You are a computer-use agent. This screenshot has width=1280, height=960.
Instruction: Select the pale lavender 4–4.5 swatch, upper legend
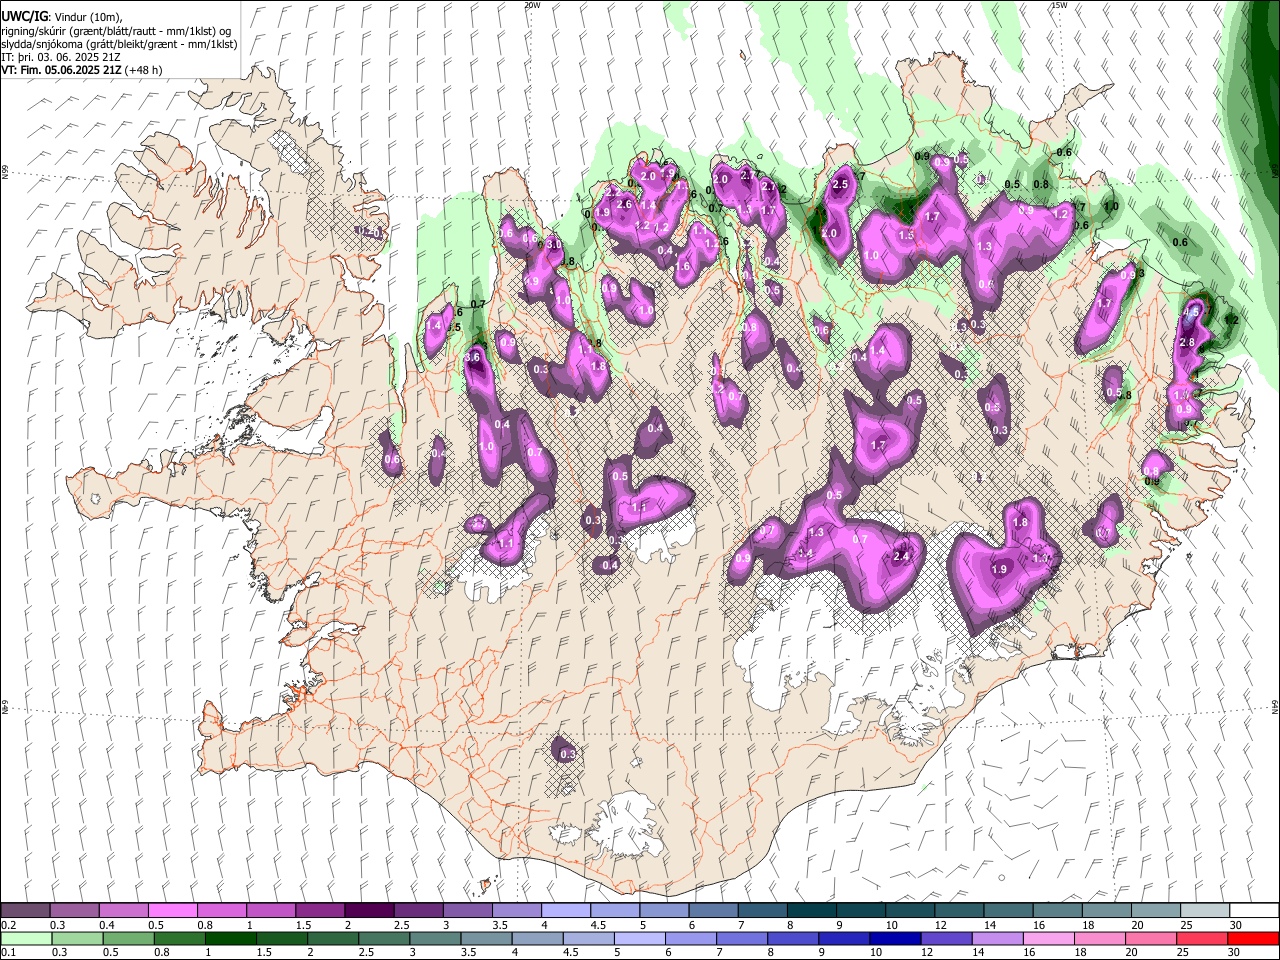click(566, 910)
